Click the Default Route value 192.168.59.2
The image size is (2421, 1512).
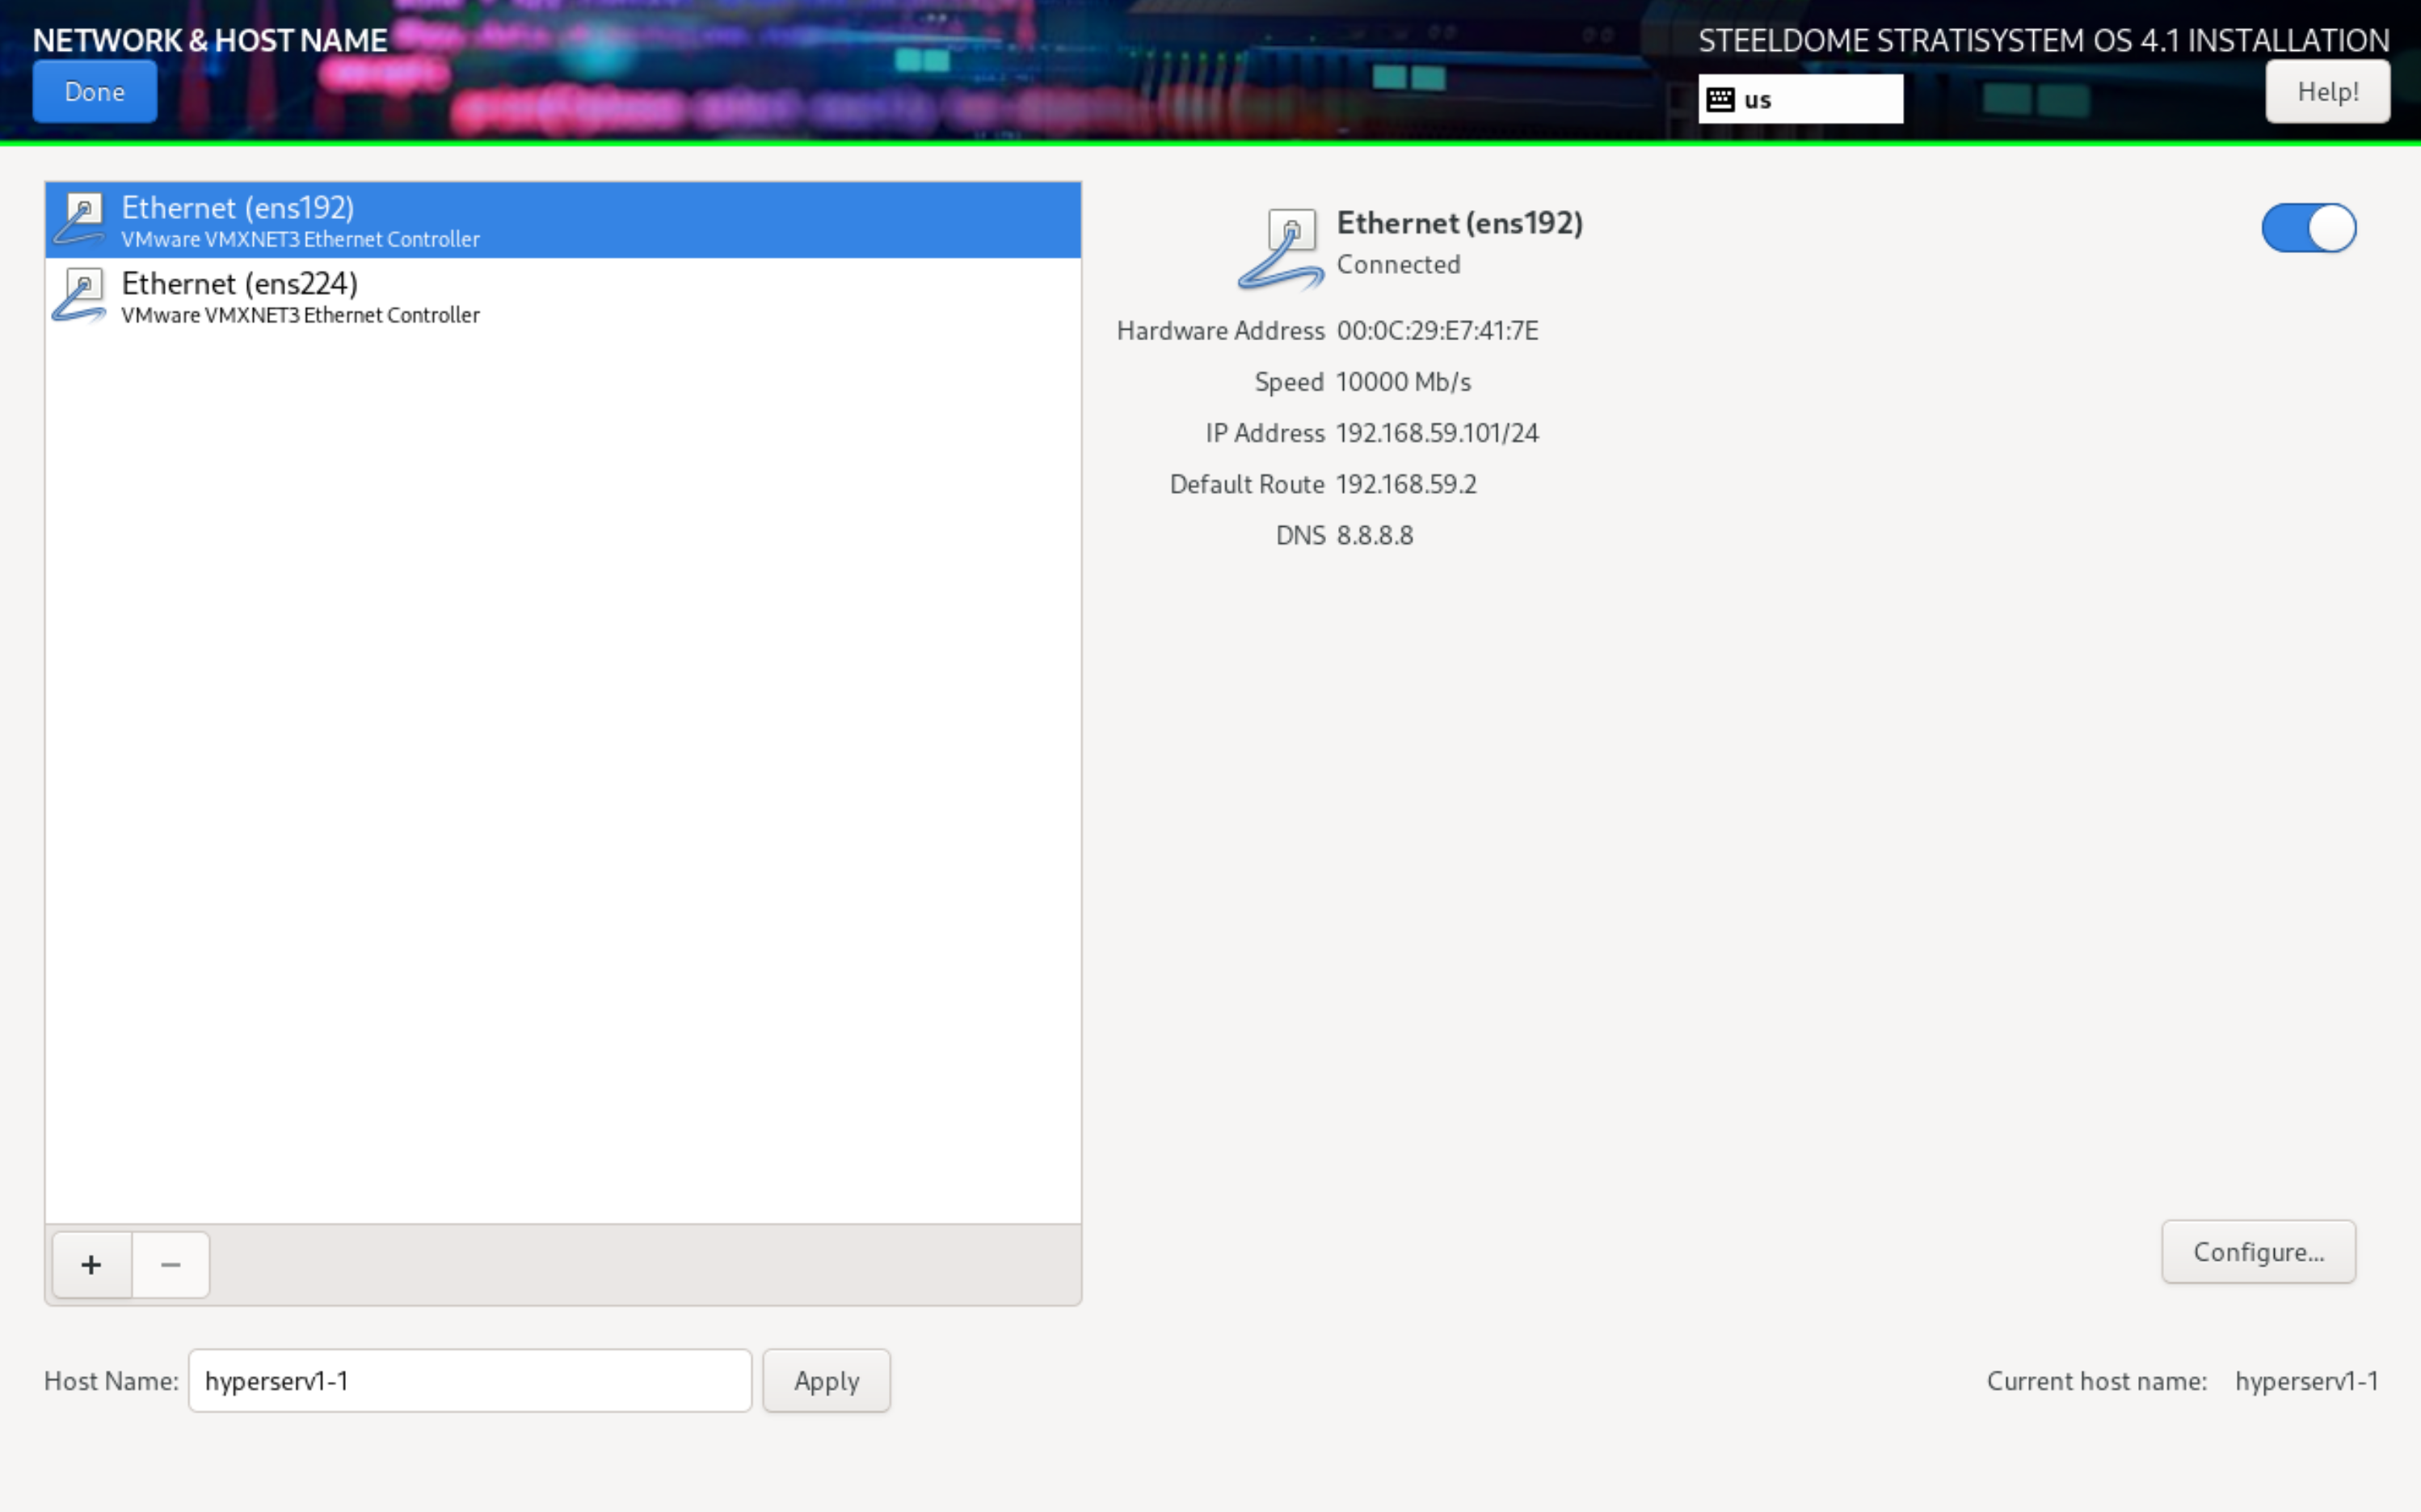(x=1406, y=485)
